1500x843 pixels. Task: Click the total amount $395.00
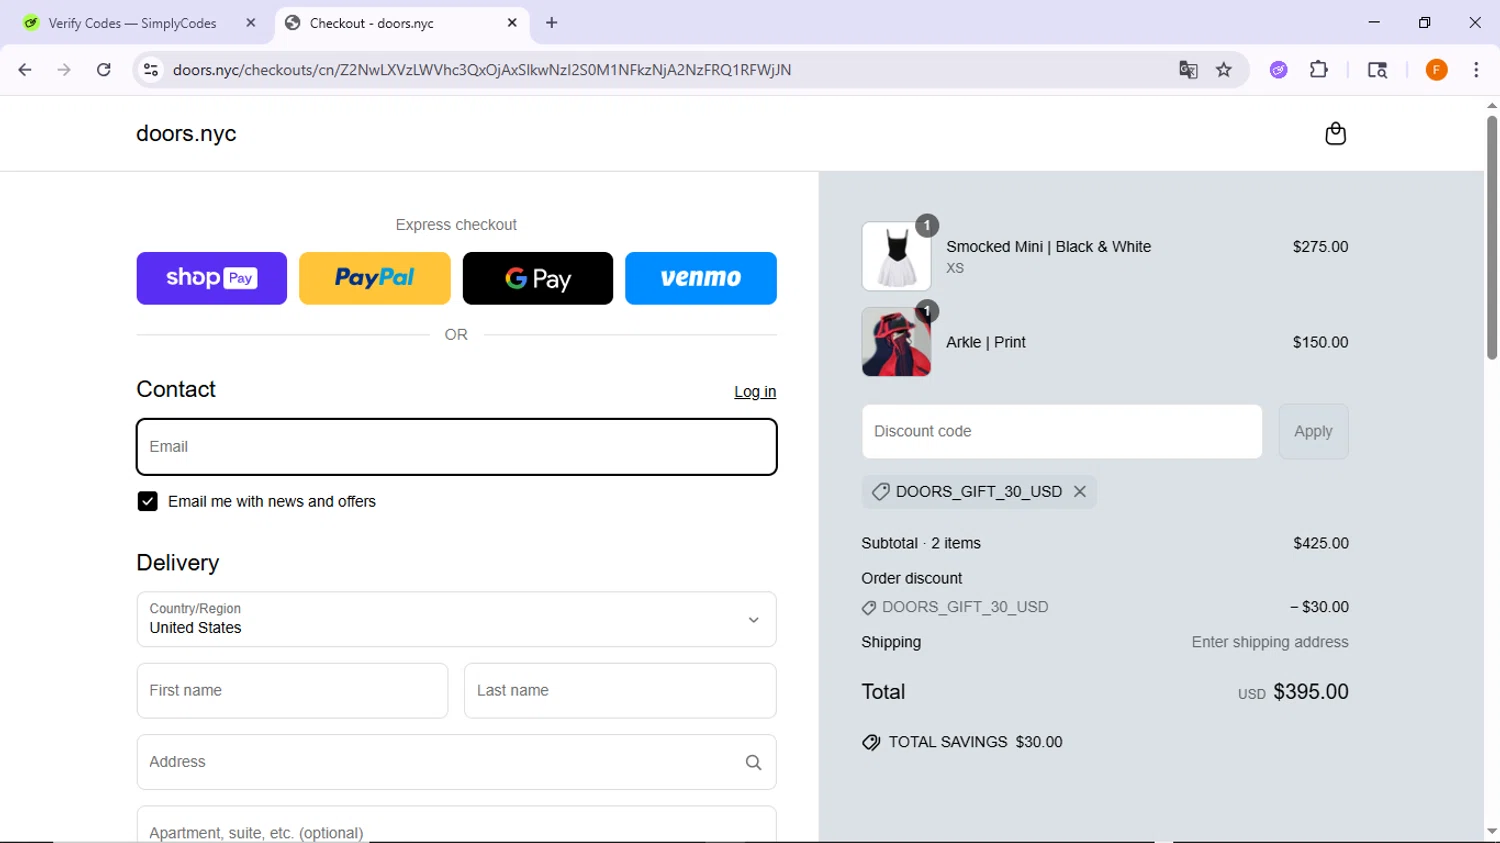point(1311,692)
